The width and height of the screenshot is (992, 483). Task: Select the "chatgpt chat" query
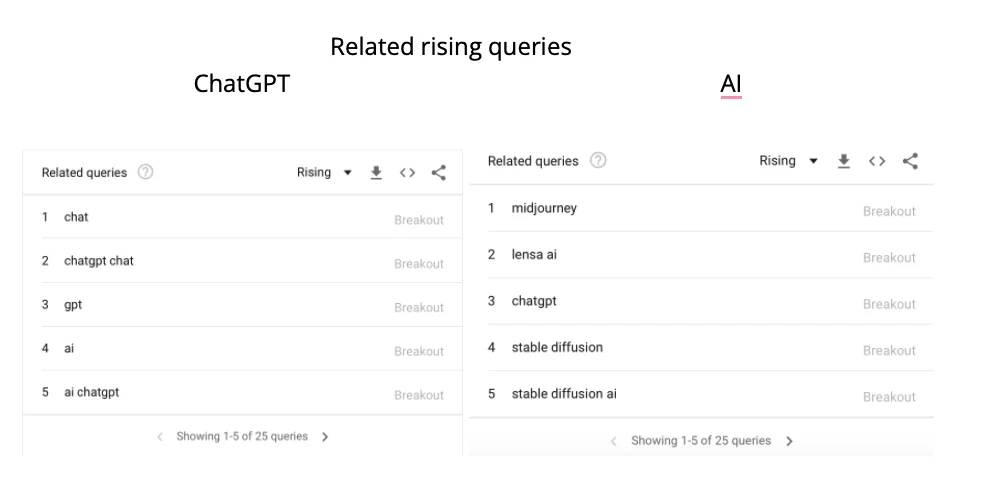click(x=99, y=261)
